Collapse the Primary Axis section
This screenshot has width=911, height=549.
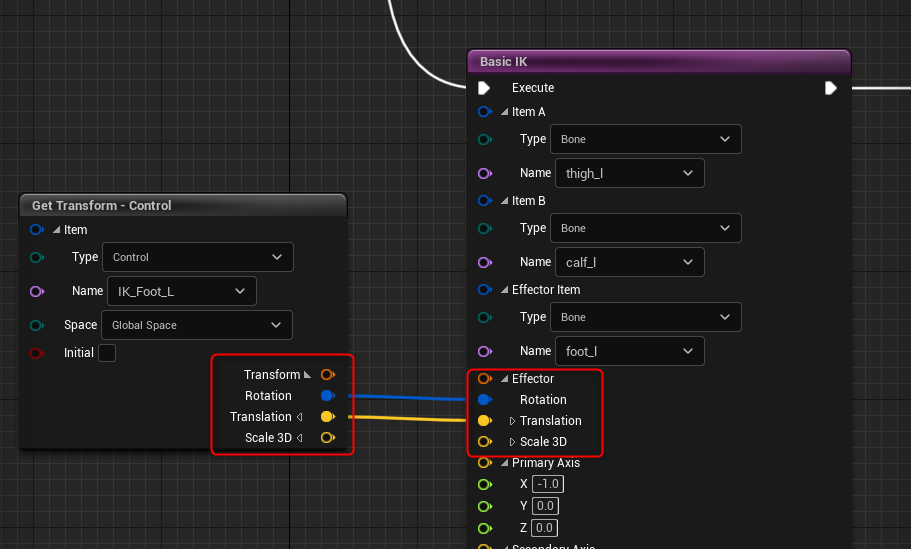pos(504,462)
